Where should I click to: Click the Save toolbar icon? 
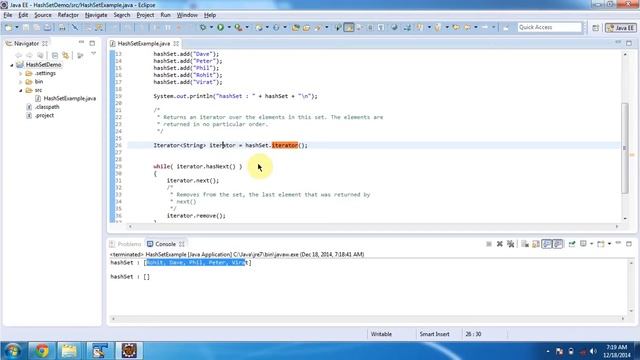pyautogui.click(x=26, y=27)
